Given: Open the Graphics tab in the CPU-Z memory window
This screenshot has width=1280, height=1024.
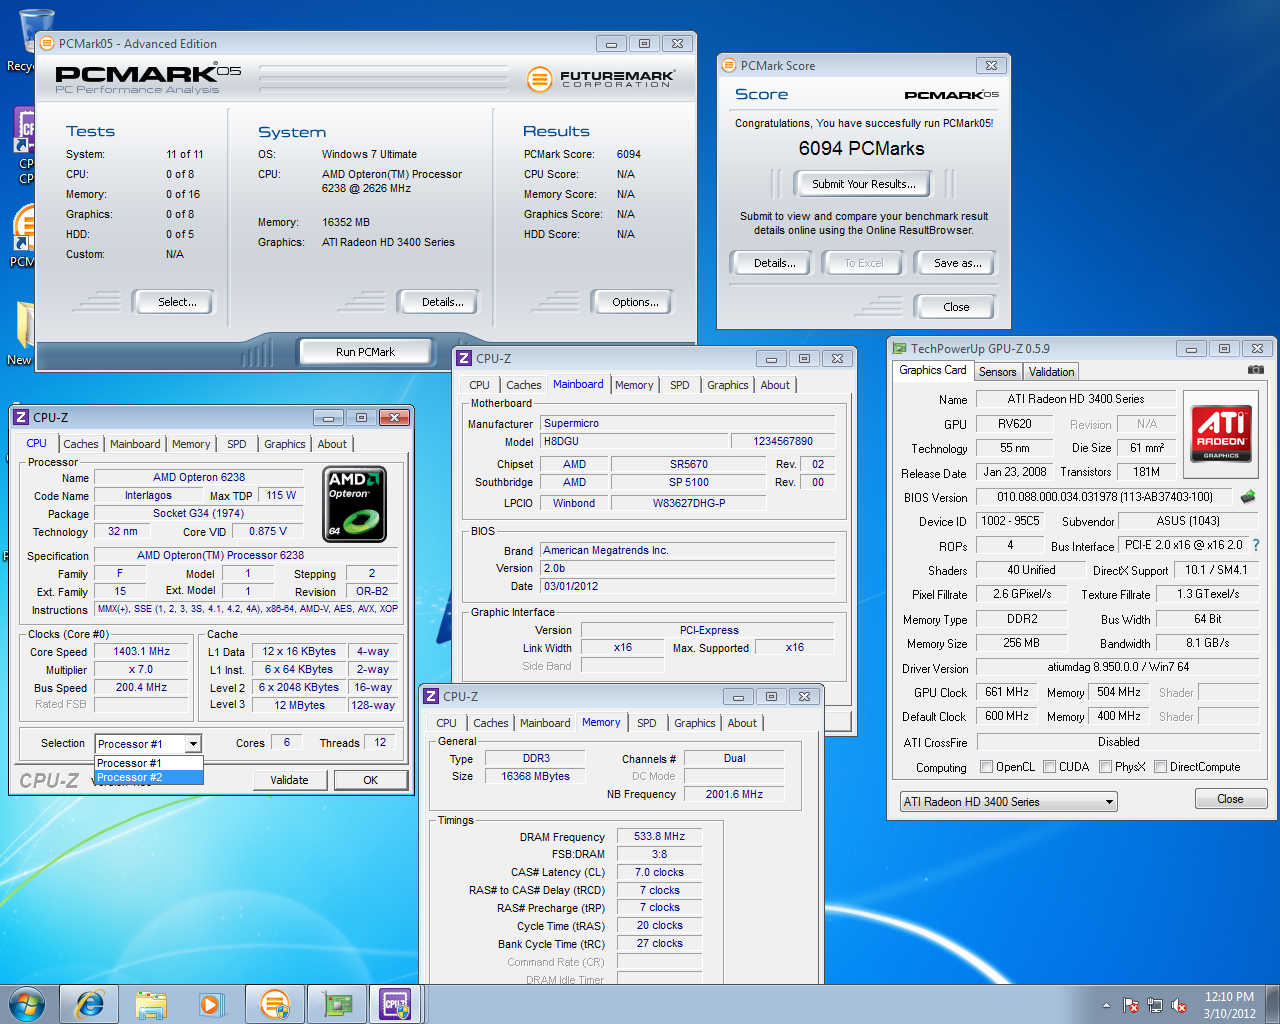Looking at the screenshot, I should click(695, 723).
